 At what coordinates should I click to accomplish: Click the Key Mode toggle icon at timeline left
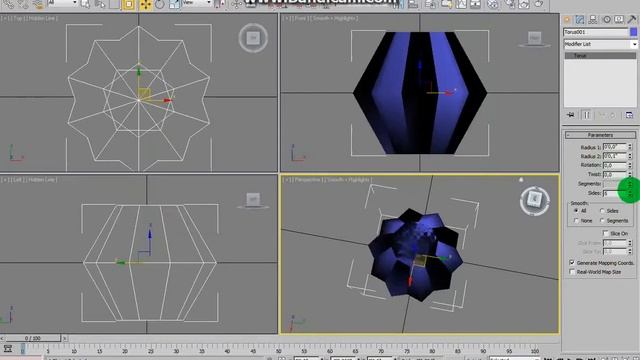tap(8, 349)
